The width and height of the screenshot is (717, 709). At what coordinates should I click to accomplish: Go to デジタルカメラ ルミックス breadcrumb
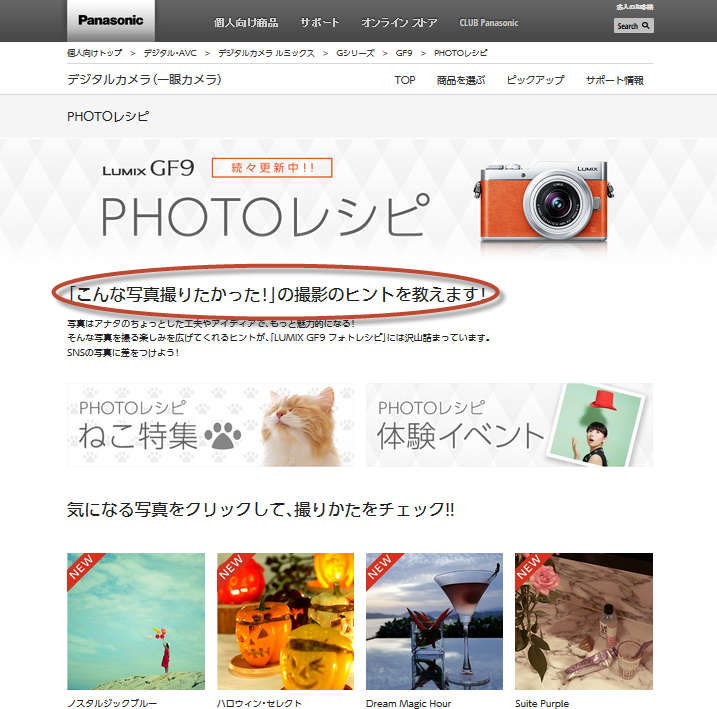[266, 53]
